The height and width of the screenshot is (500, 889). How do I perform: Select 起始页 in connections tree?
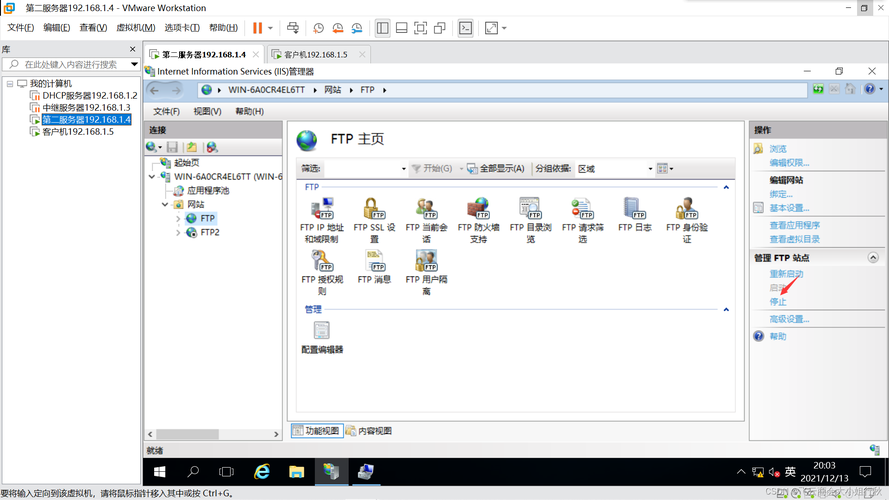tap(186, 163)
